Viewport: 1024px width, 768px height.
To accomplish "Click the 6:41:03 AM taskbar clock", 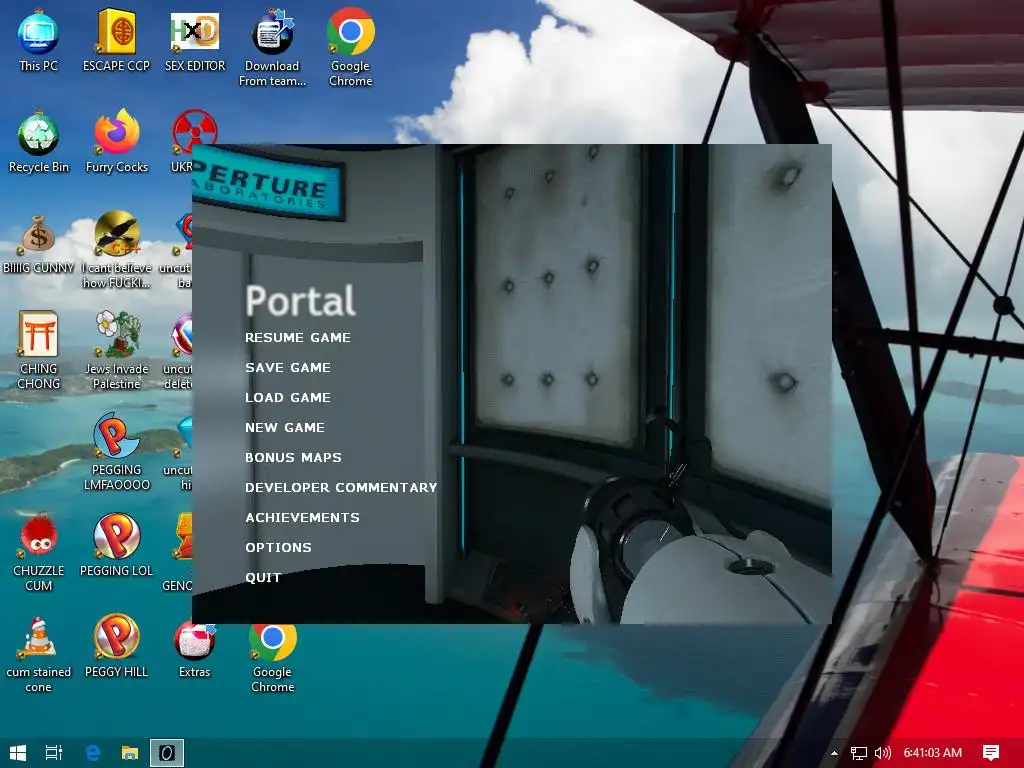I will tap(933, 753).
